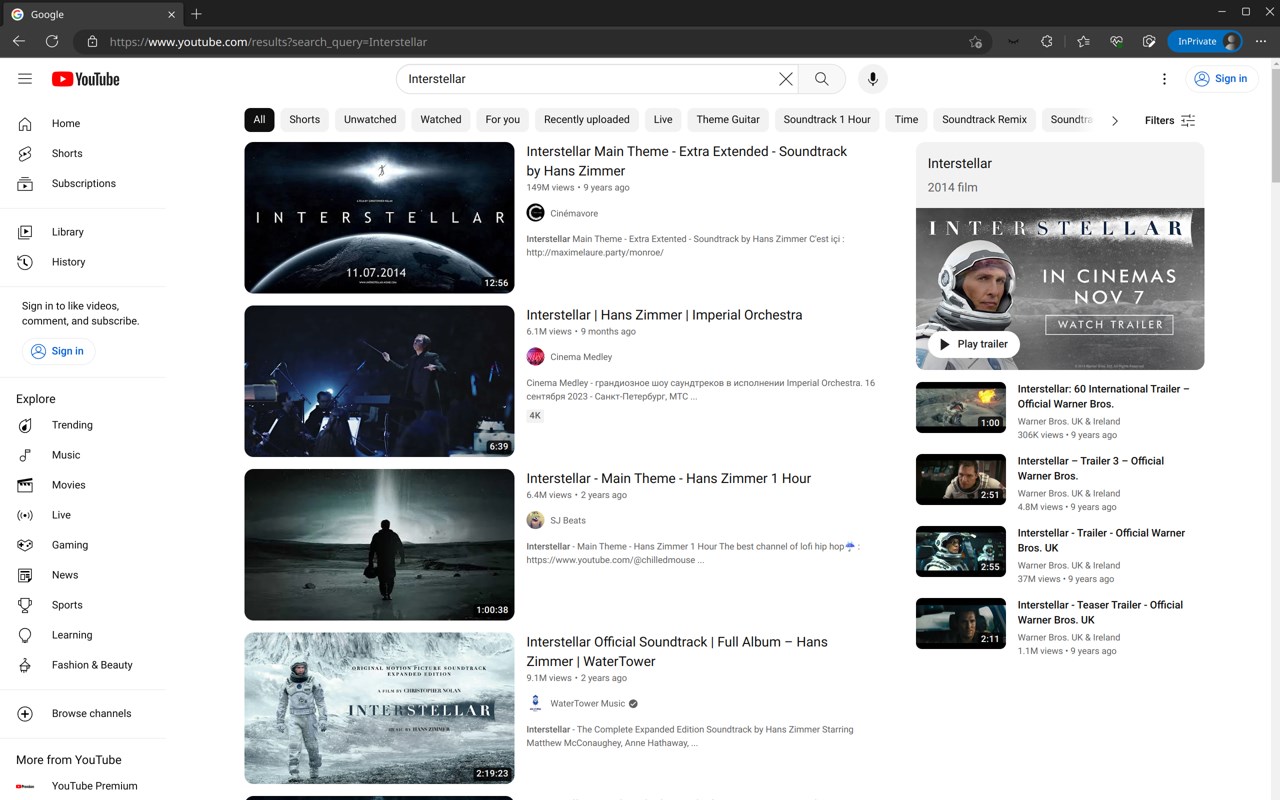
Task: Reload the page with the refresh button
Action: pos(52,42)
